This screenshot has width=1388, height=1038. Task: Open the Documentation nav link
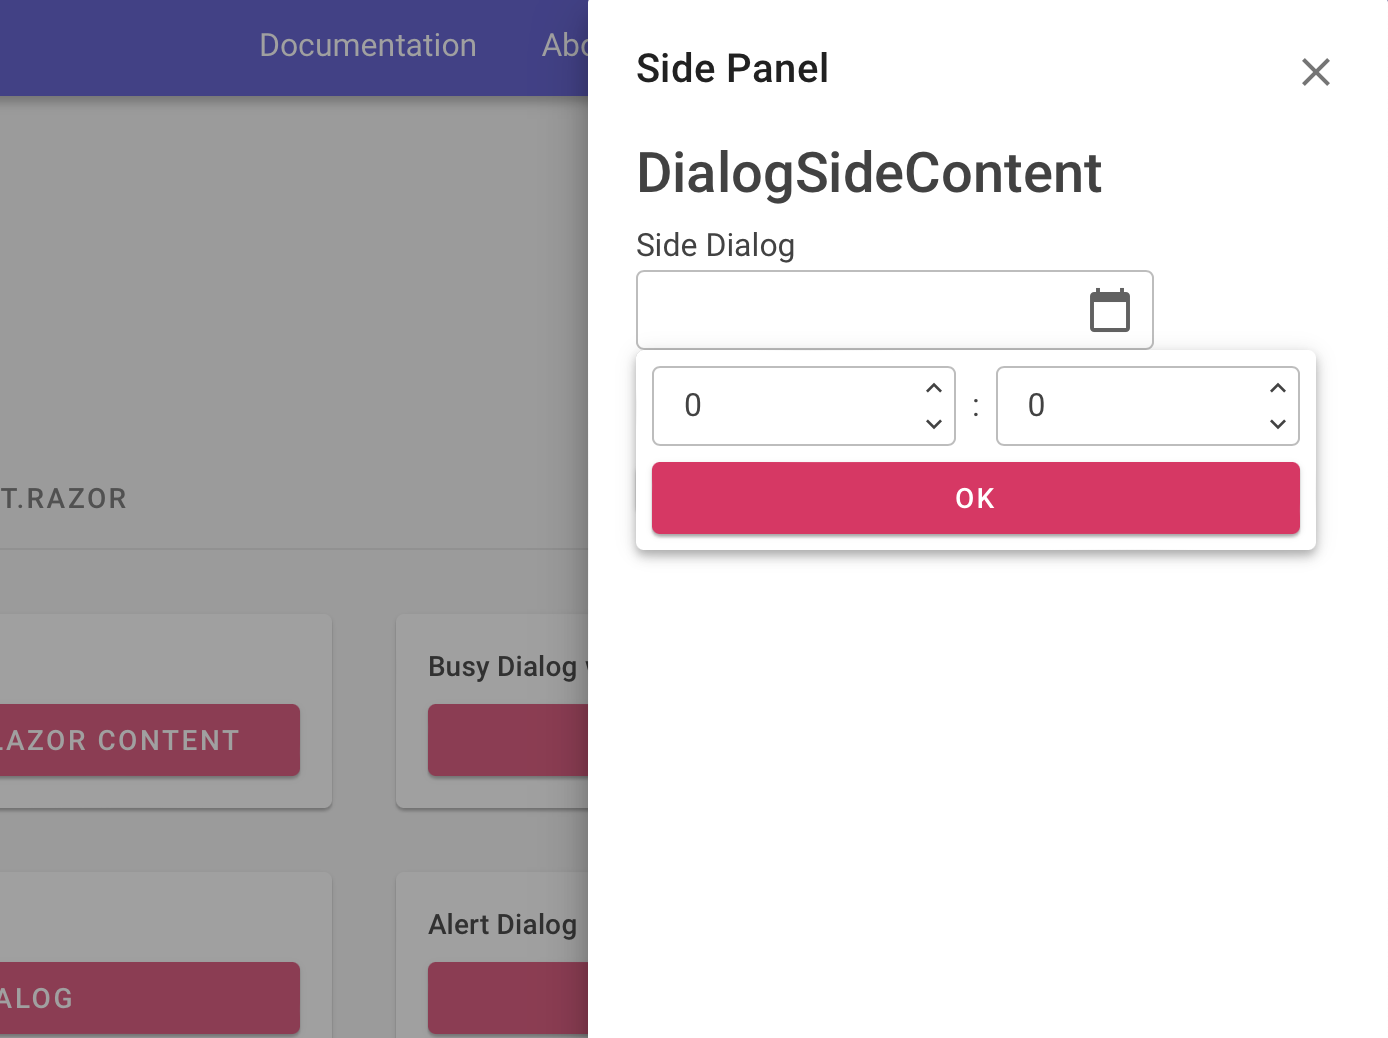pyautogui.click(x=368, y=45)
